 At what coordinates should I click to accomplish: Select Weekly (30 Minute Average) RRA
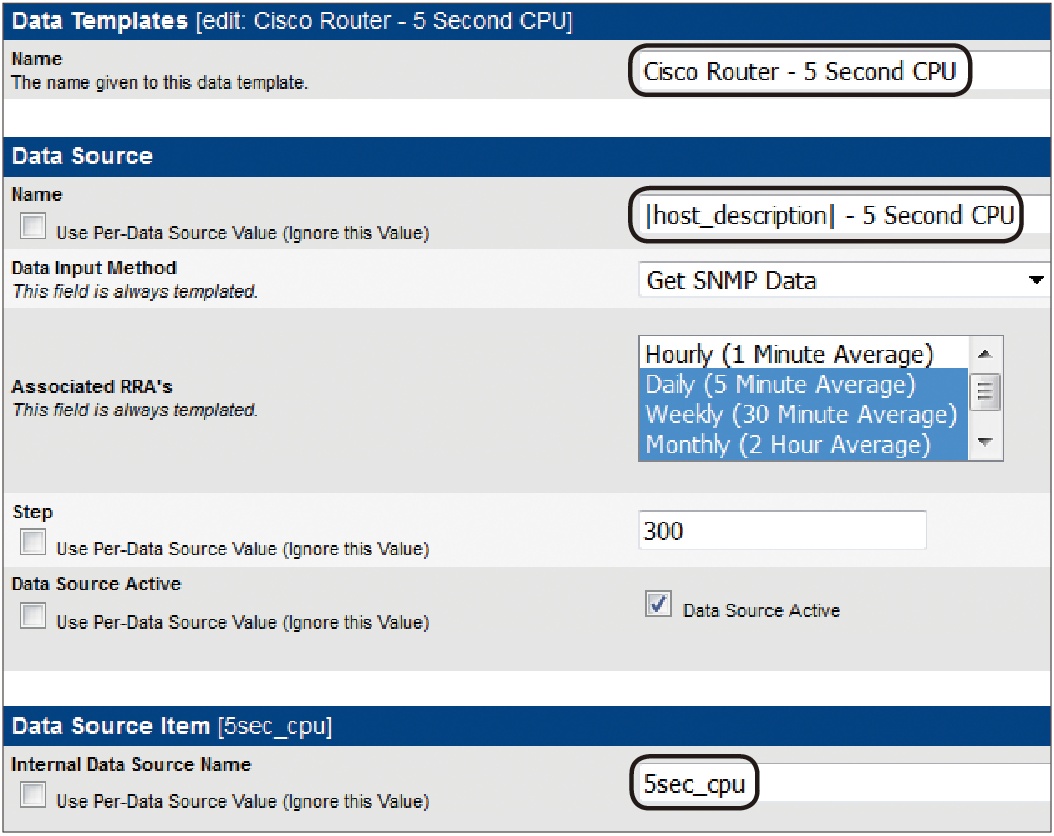(x=803, y=414)
